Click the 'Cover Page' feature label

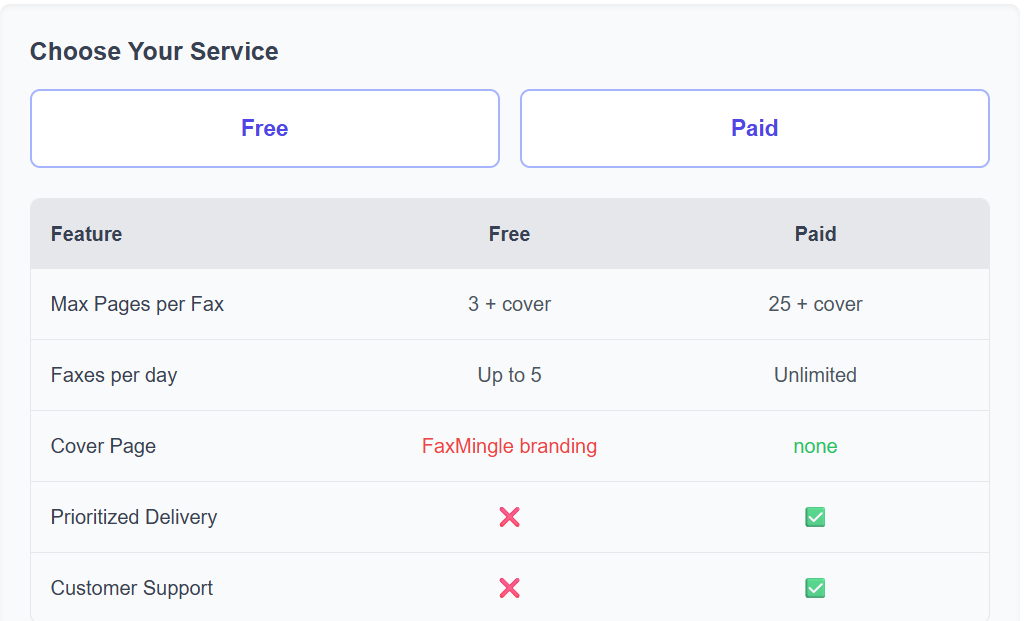click(x=103, y=446)
